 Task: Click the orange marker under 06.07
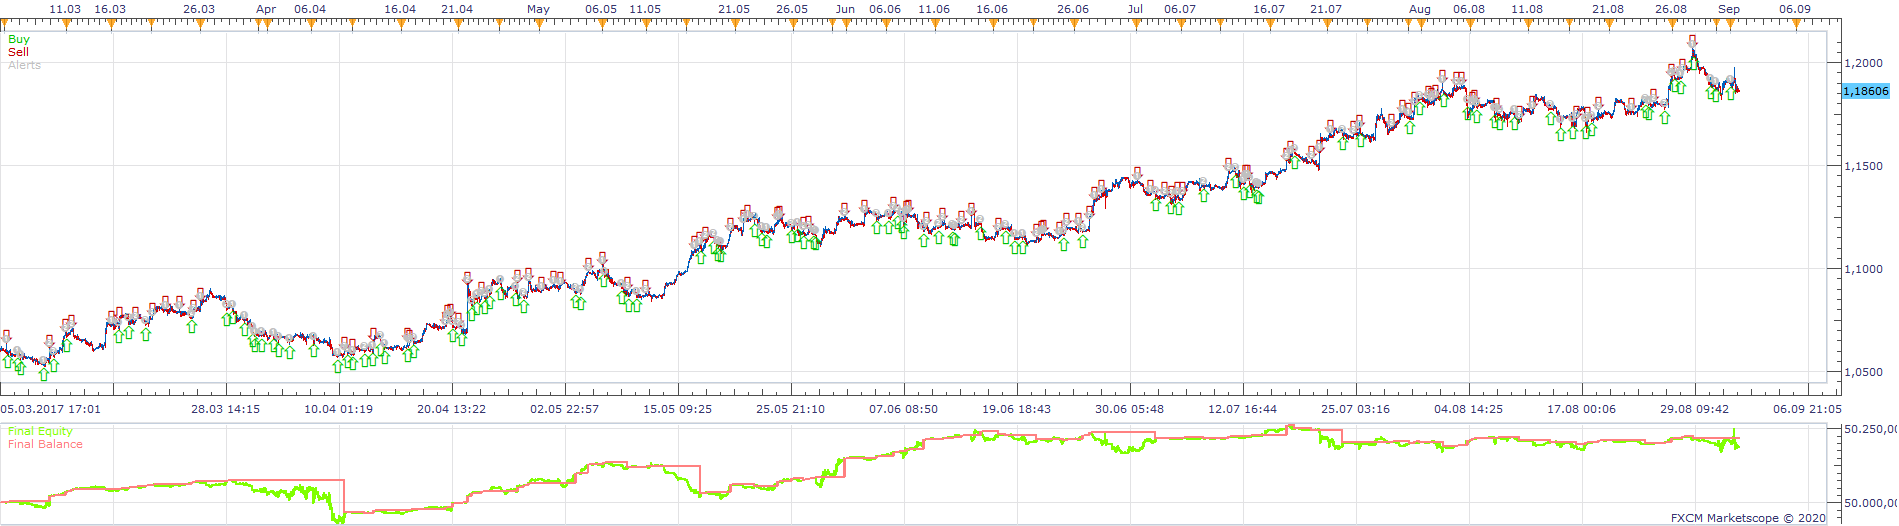1180,24
